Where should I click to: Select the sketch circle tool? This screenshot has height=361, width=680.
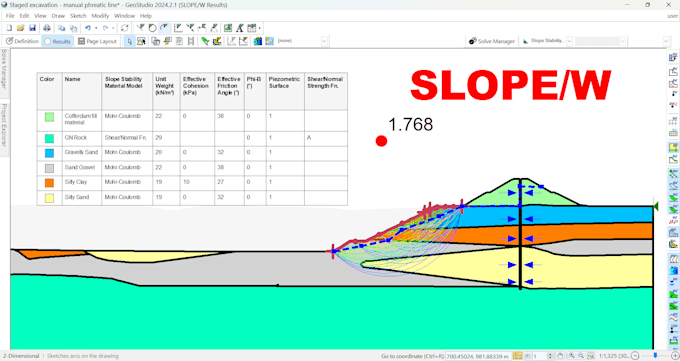pos(152,28)
